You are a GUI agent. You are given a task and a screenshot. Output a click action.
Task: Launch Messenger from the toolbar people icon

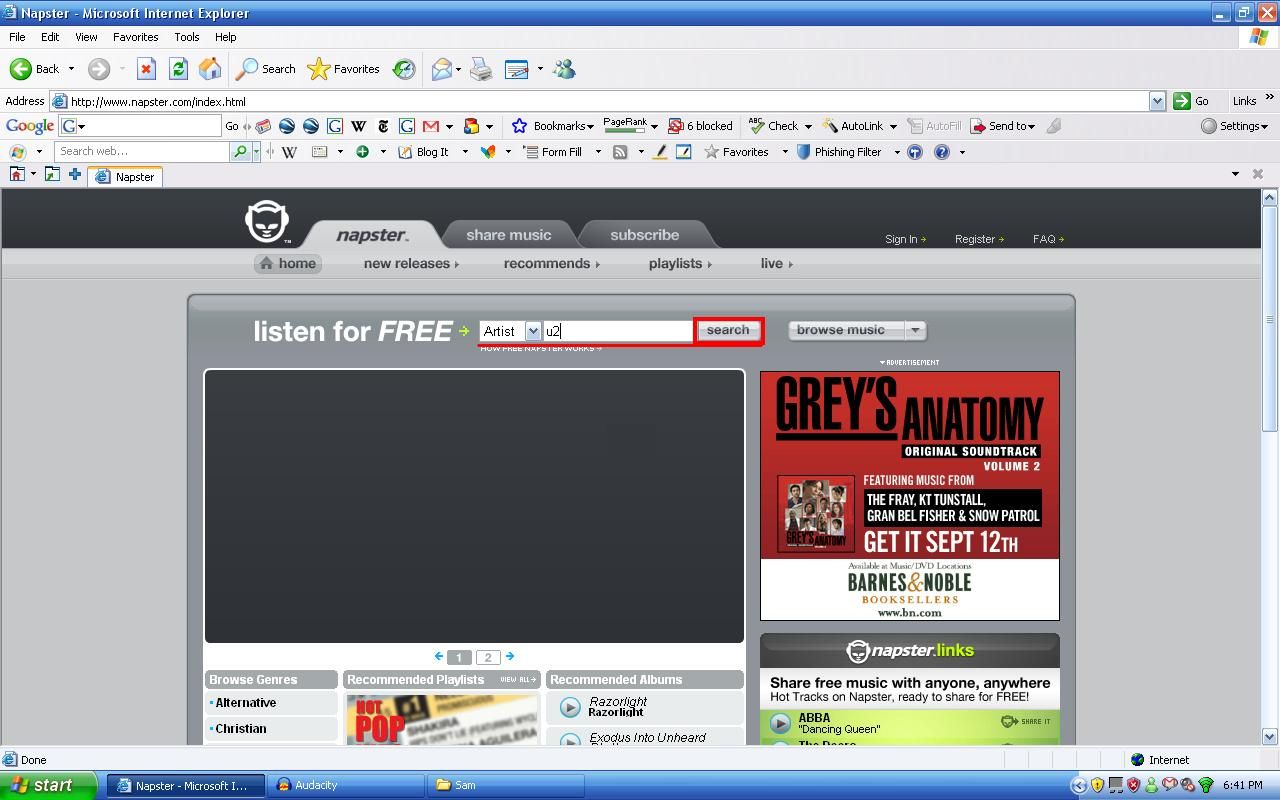(564, 69)
